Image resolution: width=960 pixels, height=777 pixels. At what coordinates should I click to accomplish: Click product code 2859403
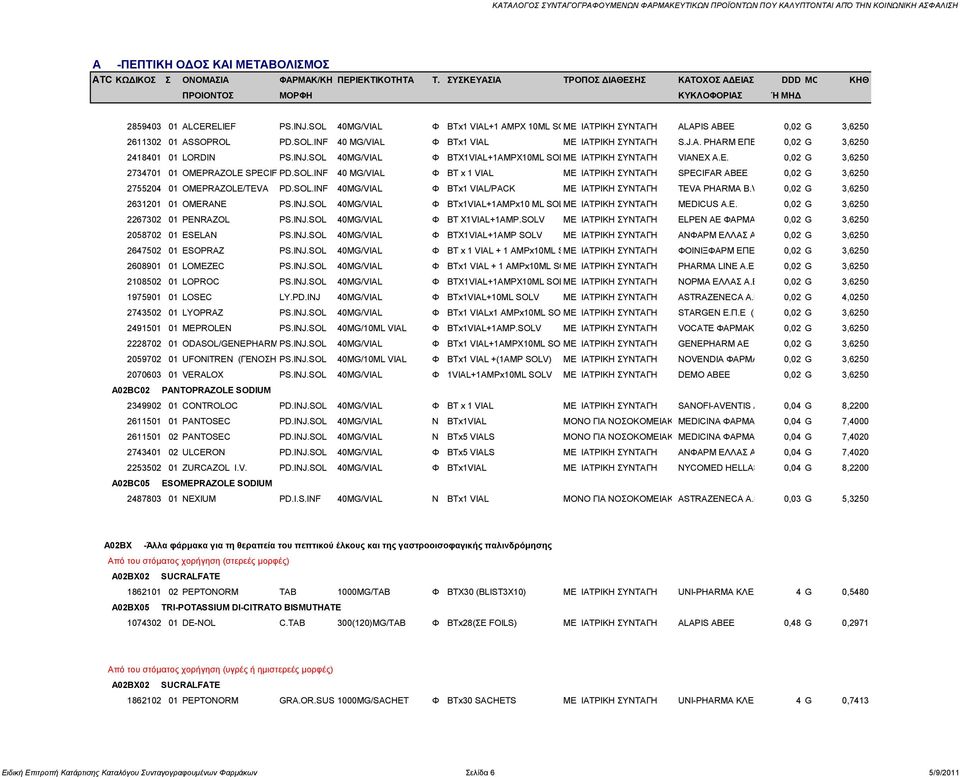pos(144,127)
